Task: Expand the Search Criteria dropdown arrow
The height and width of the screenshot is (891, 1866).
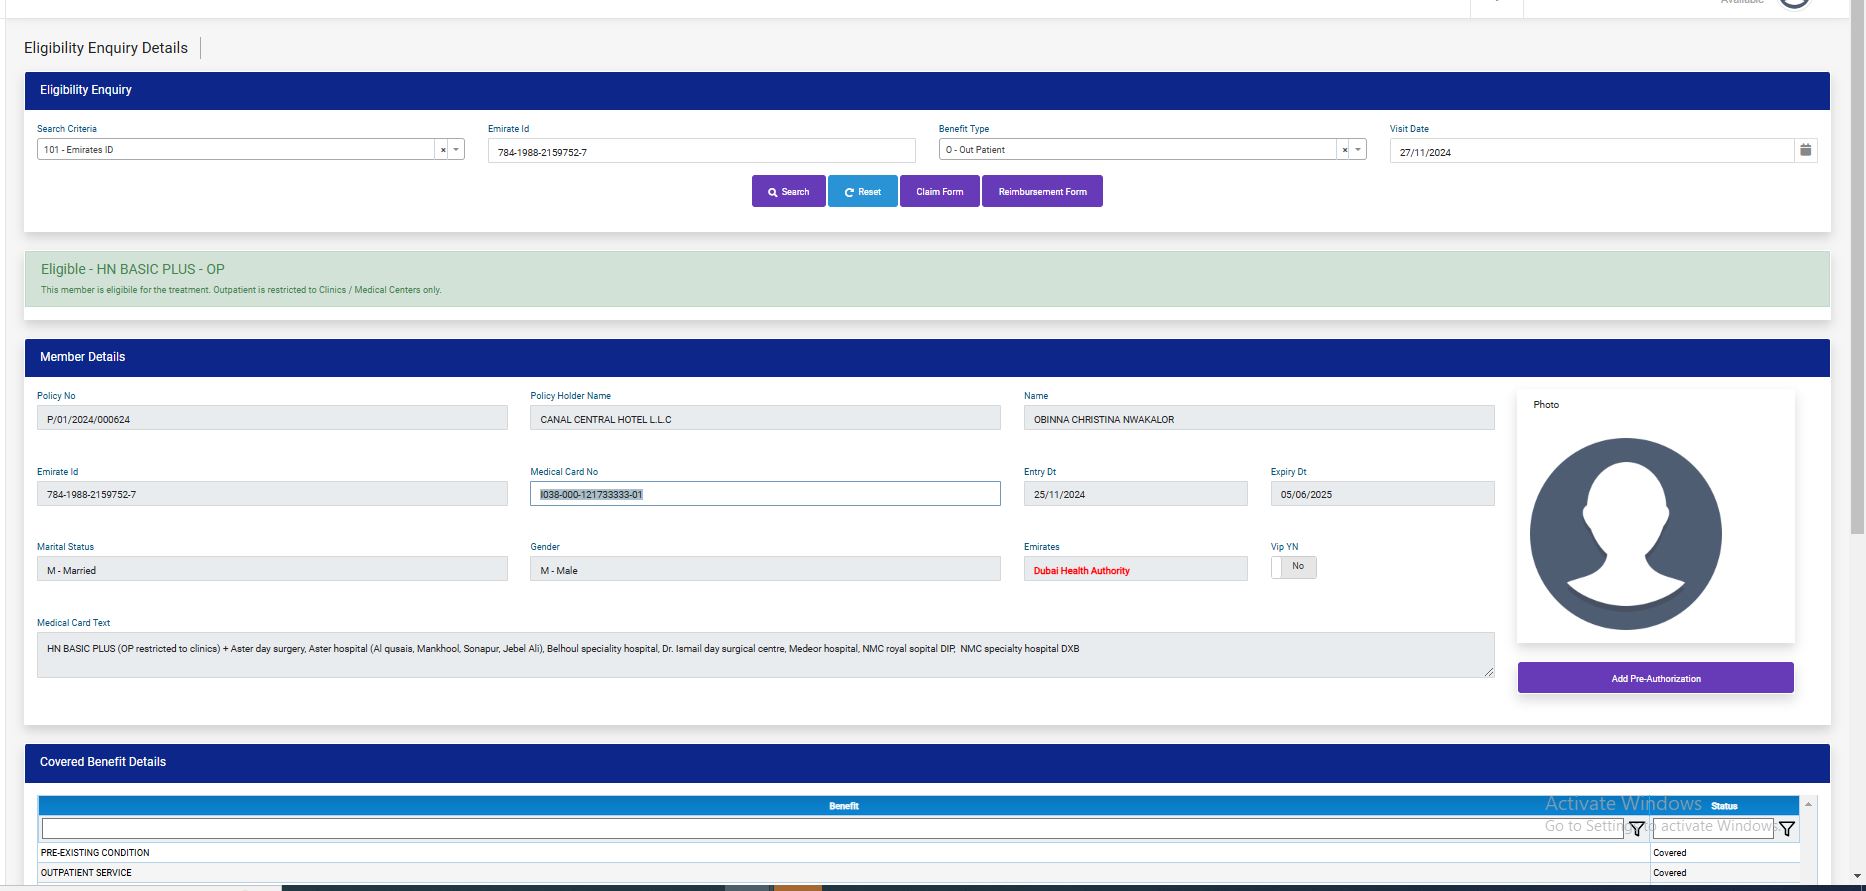Action: (x=456, y=150)
